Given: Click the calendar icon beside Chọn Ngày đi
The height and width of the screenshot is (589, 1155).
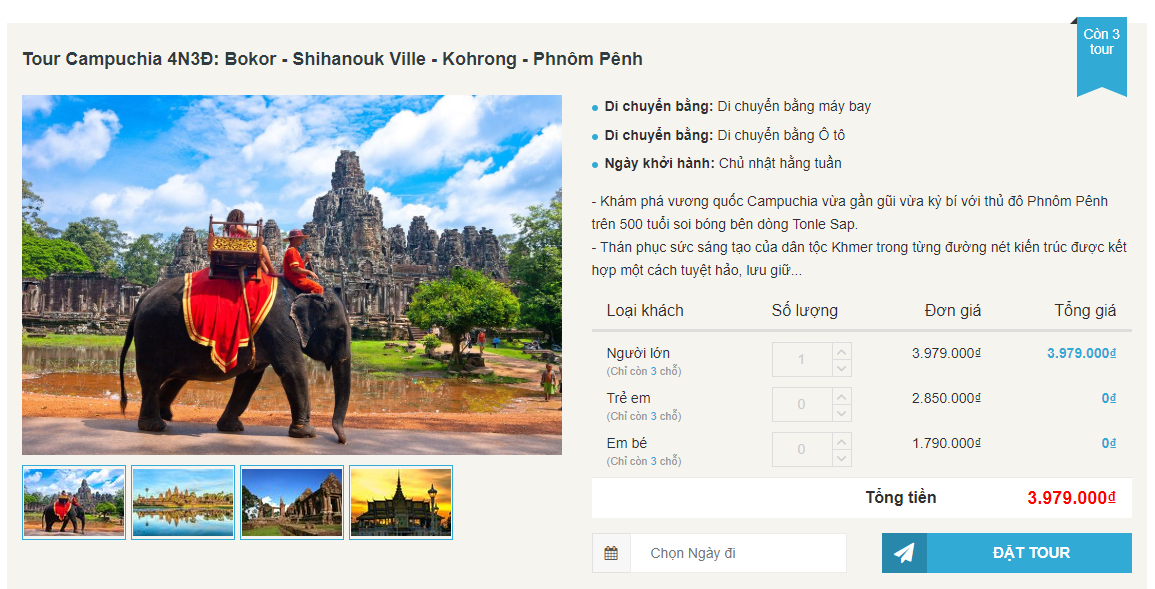Looking at the screenshot, I should click(x=611, y=553).
